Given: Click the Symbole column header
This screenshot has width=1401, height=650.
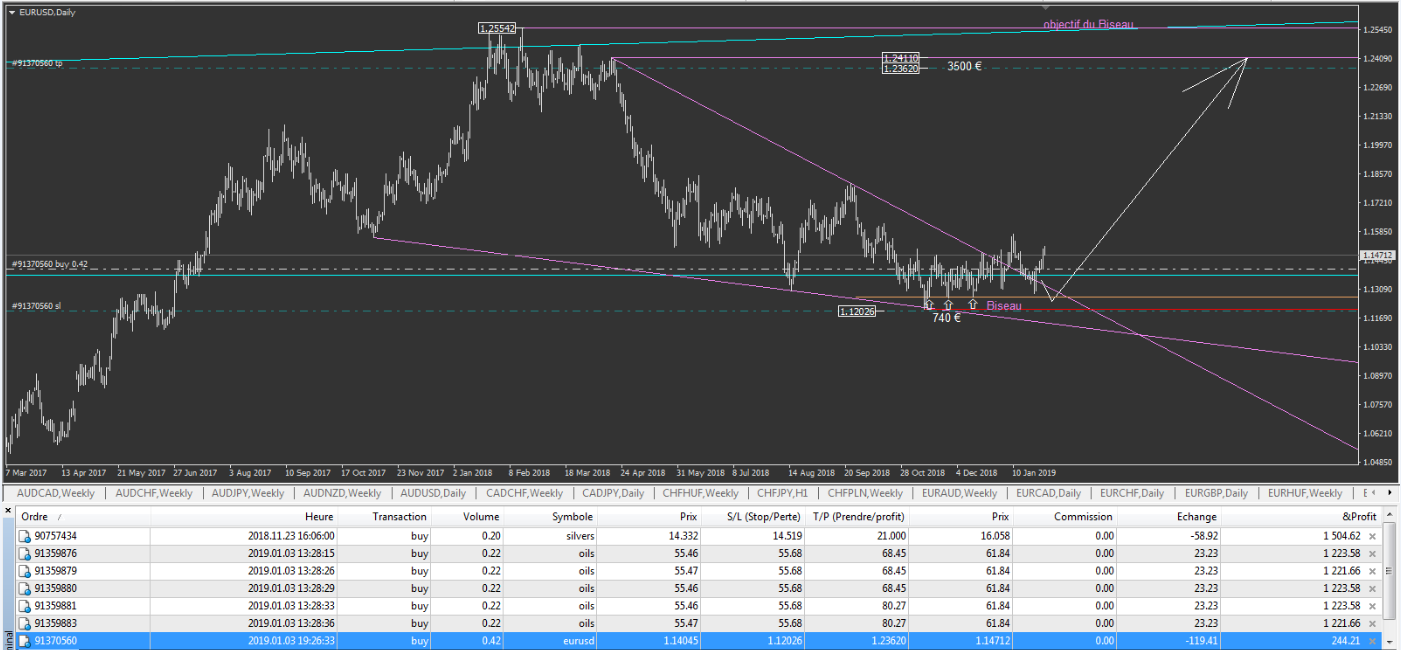Looking at the screenshot, I should [x=572, y=517].
